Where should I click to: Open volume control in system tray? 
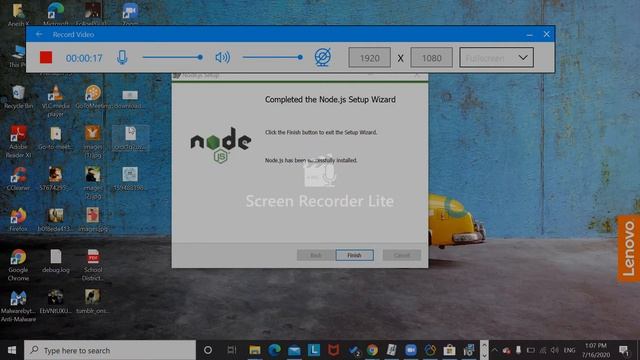click(554, 350)
